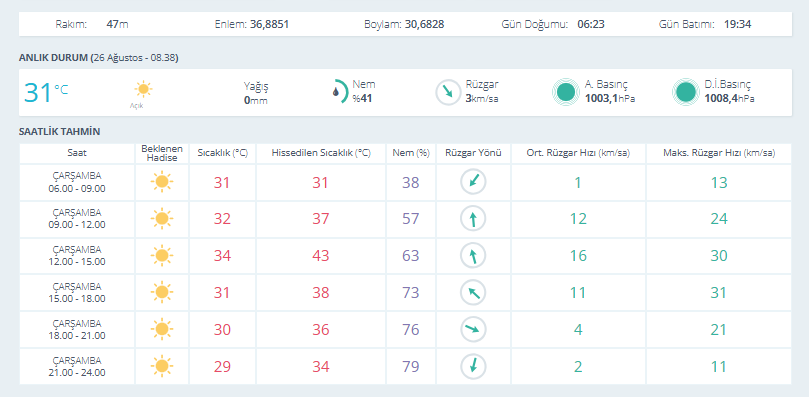Click wind direction arrow for 09.00 - 12.00
This screenshot has height=397, width=809.
[x=473, y=219]
